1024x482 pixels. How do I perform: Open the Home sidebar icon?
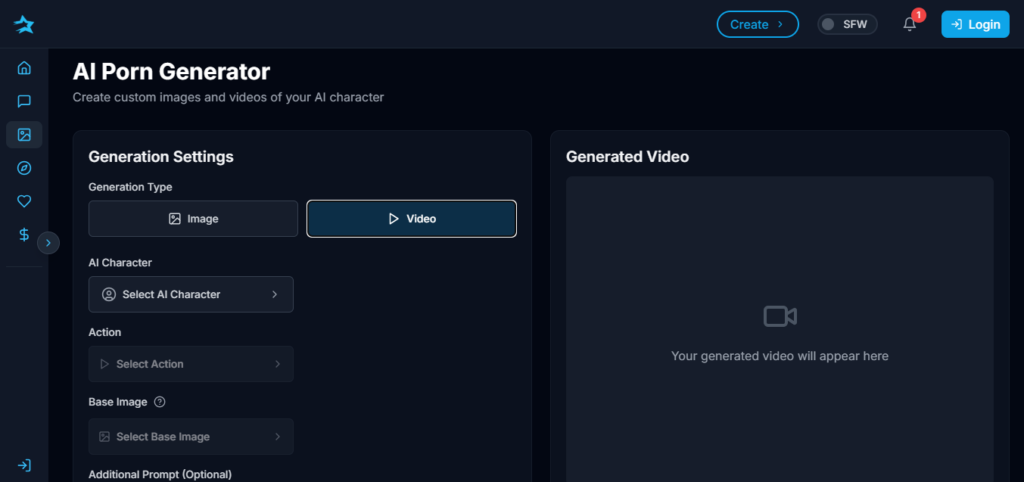[24, 68]
